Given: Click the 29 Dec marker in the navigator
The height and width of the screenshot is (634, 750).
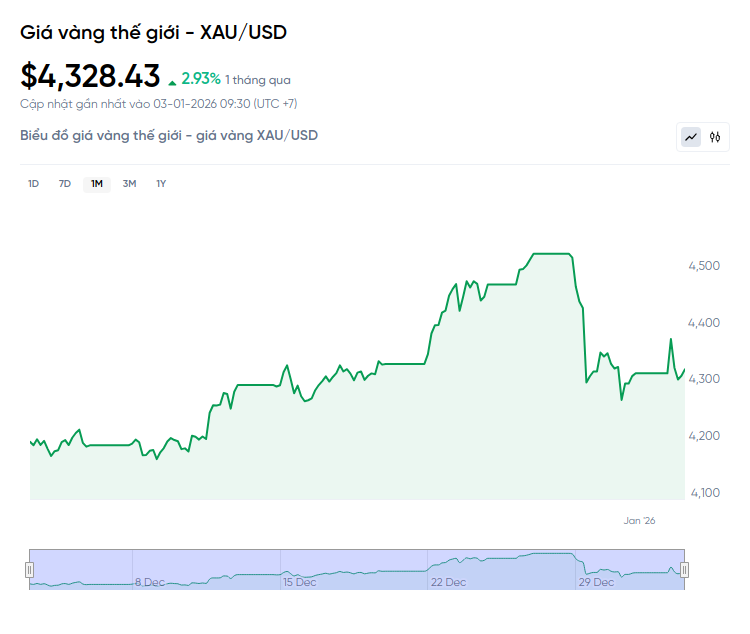Looking at the screenshot, I should pyautogui.click(x=597, y=582).
